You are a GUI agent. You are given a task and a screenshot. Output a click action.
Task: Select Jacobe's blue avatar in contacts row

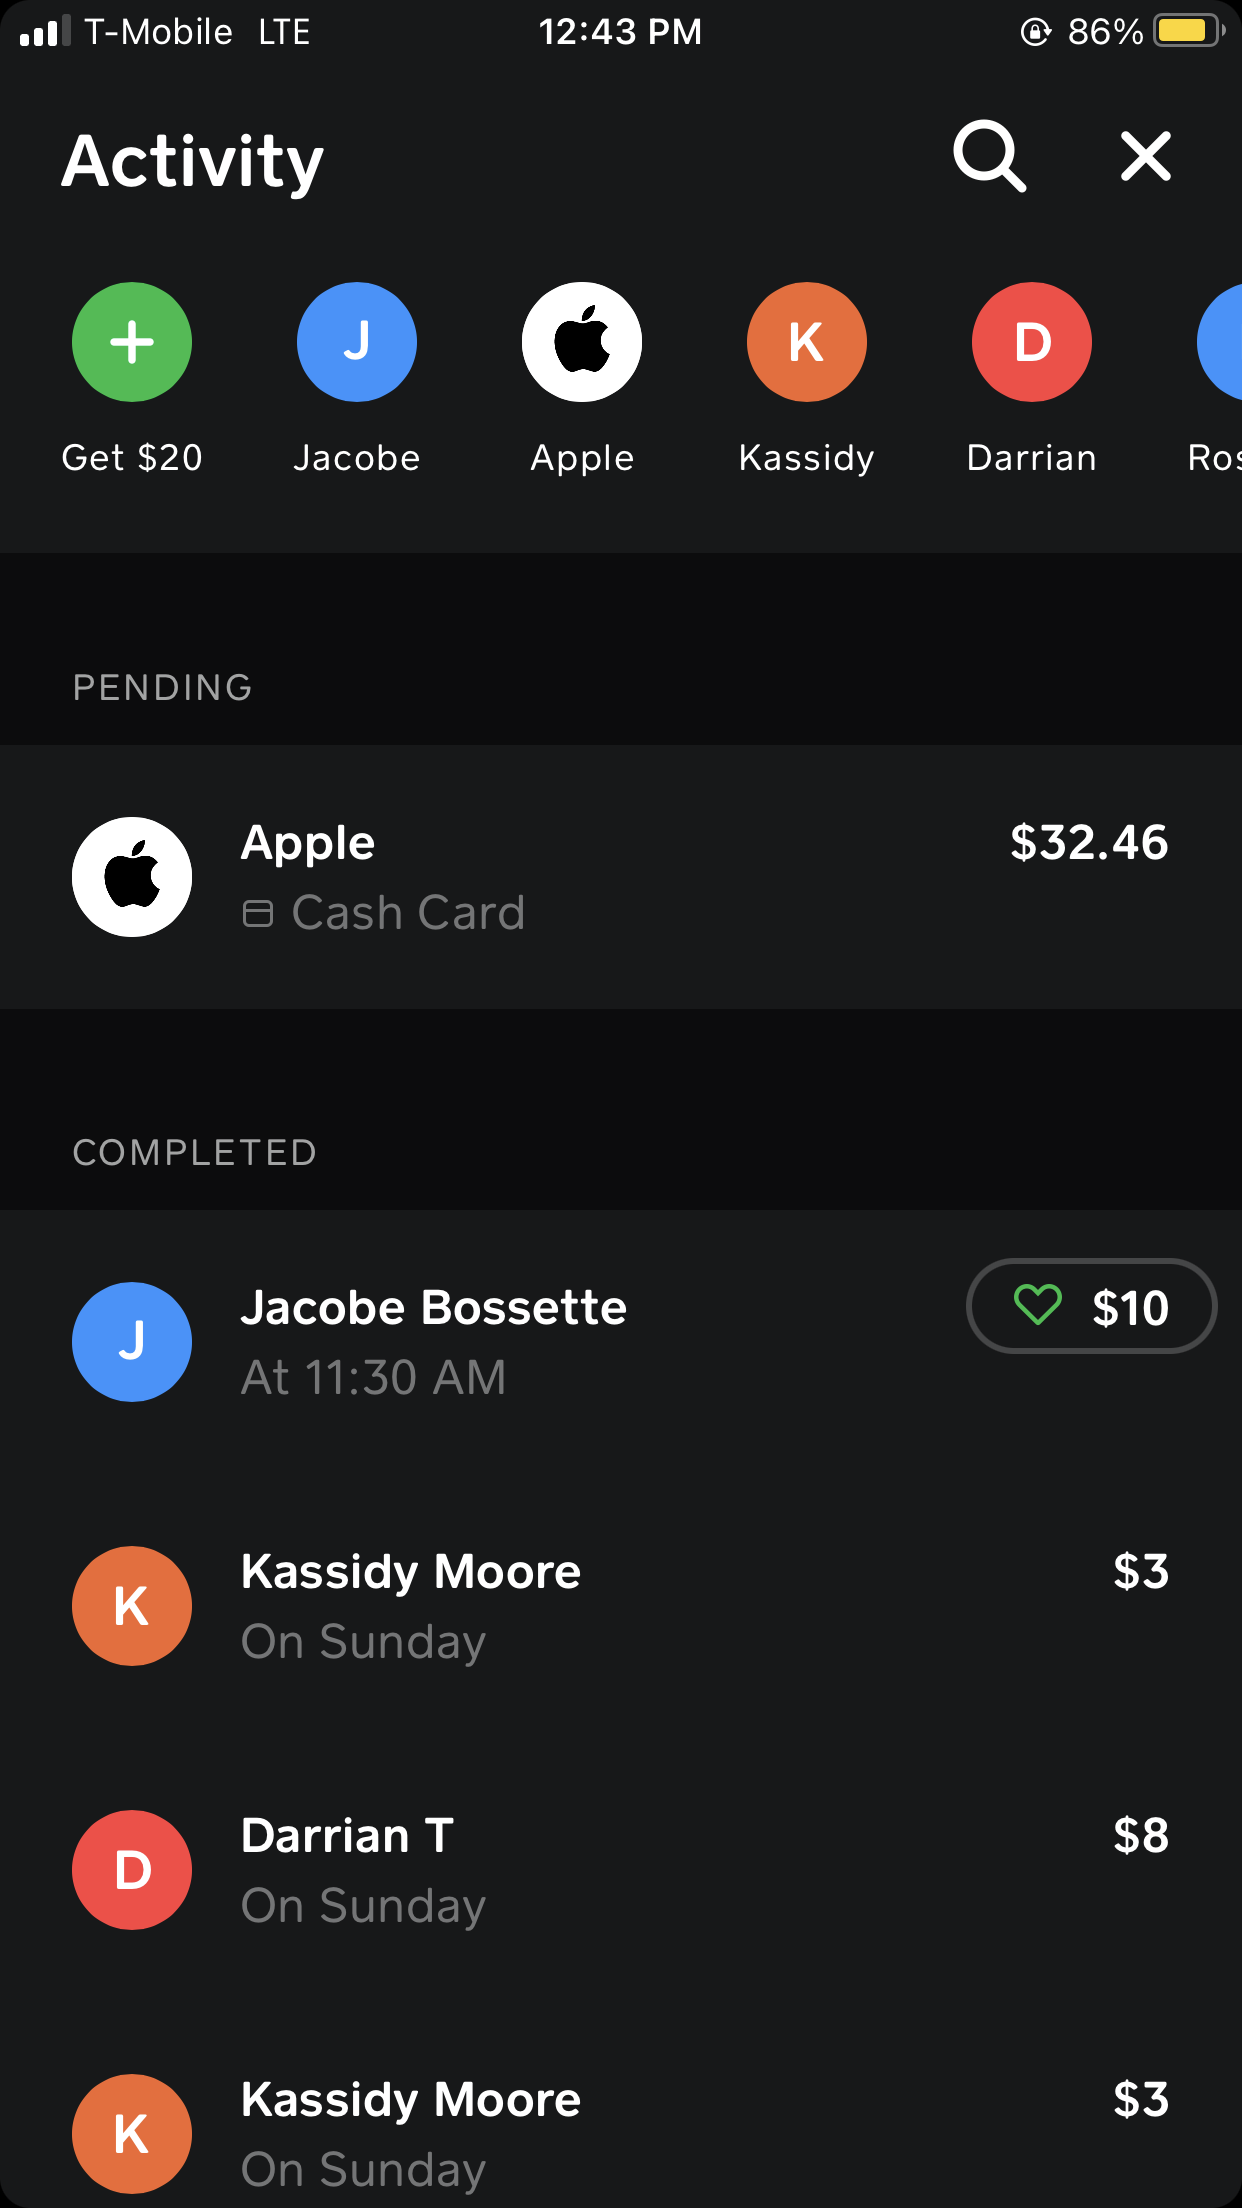pos(357,342)
